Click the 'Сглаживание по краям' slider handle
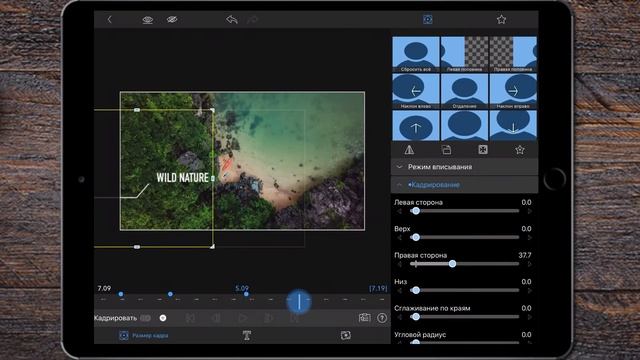The width and height of the screenshot is (640, 360). tap(416, 317)
